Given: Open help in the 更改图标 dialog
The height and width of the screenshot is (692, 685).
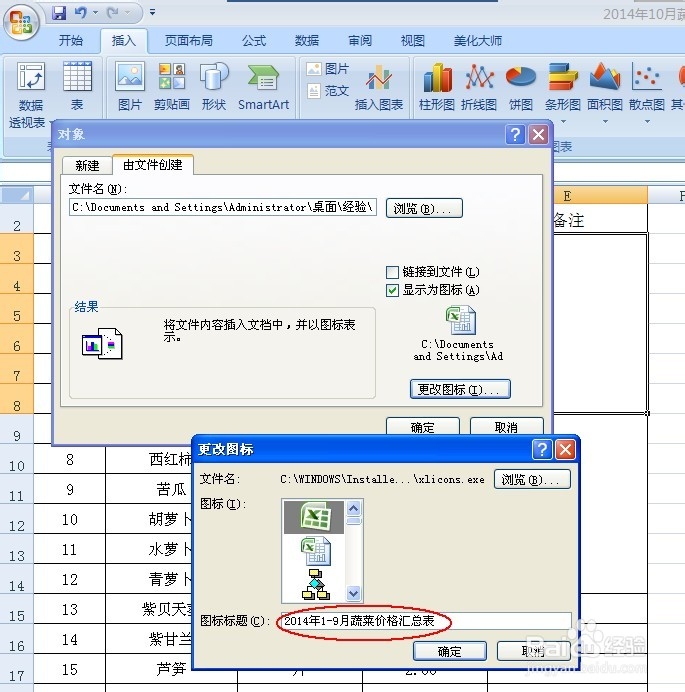Looking at the screenshot, I should (542, 450).
